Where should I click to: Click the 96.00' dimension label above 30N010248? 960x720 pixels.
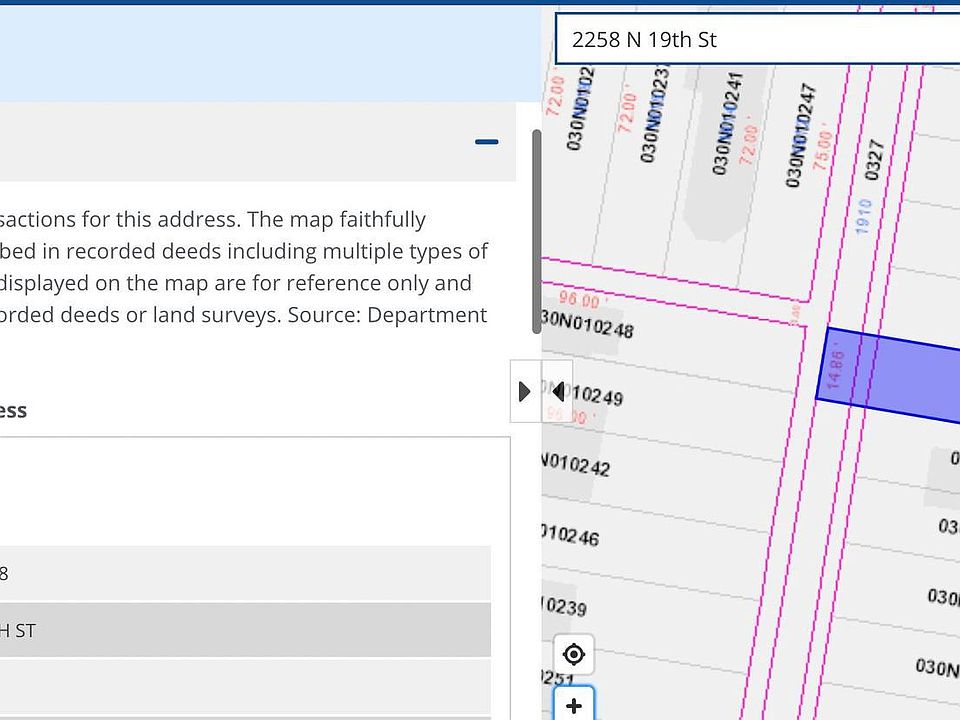pos(583,300)
